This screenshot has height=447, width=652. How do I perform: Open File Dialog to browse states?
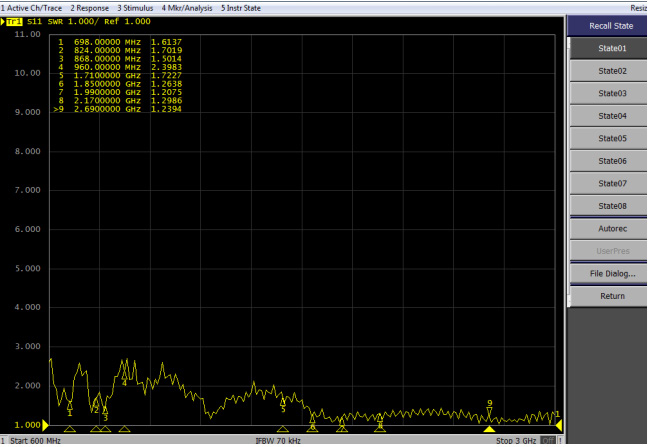click(611, 273)
